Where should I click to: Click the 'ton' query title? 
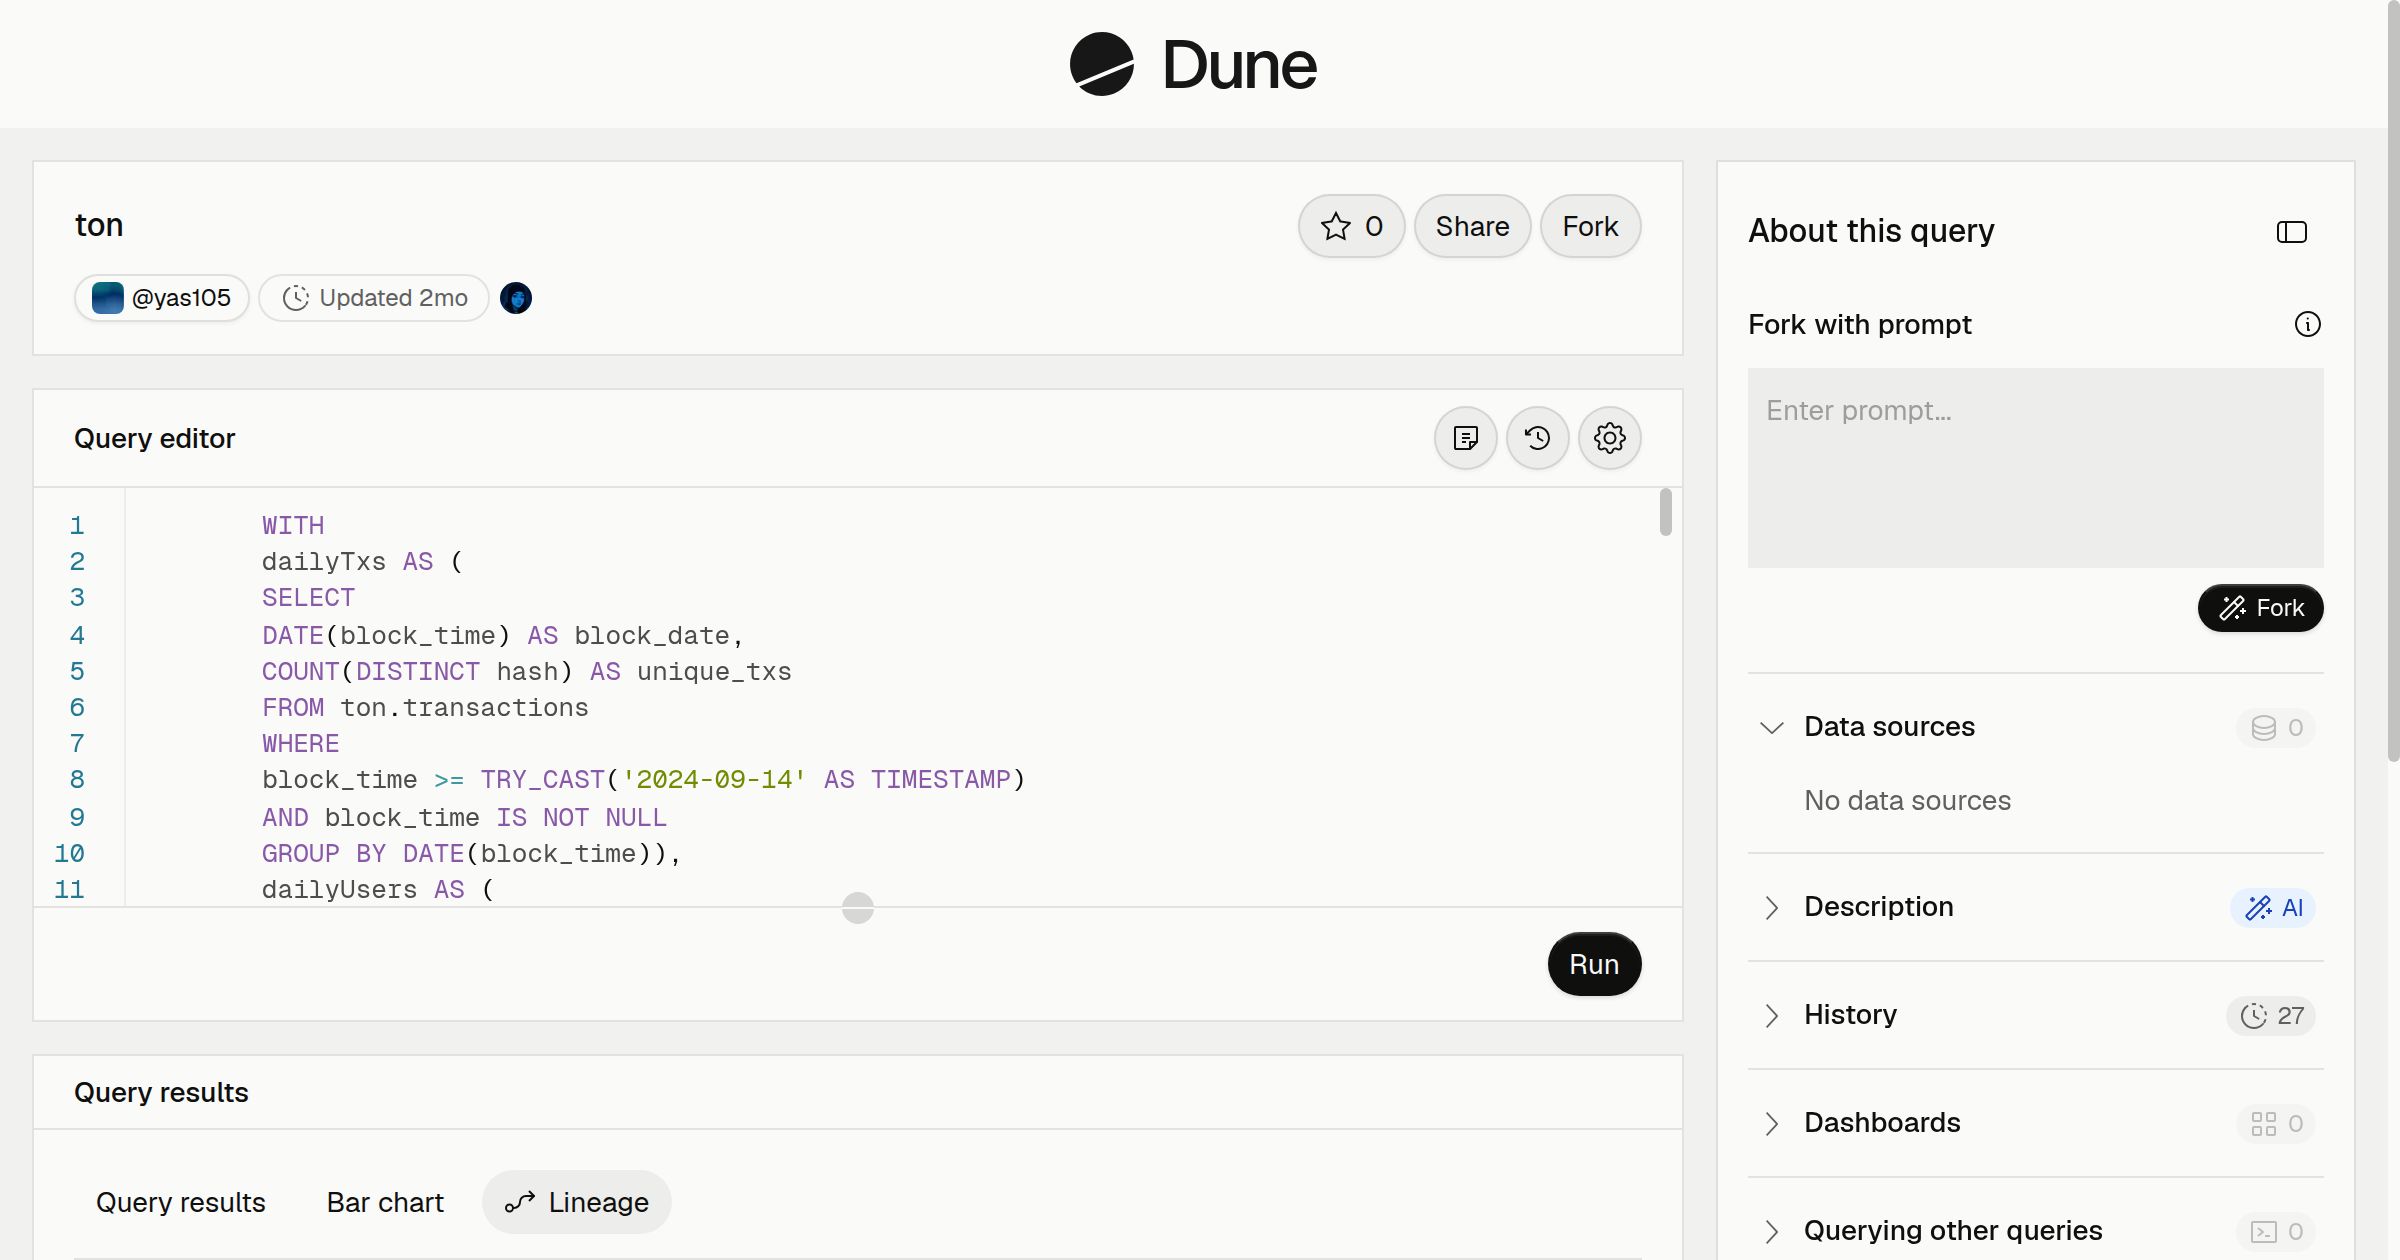click(99, 226)
